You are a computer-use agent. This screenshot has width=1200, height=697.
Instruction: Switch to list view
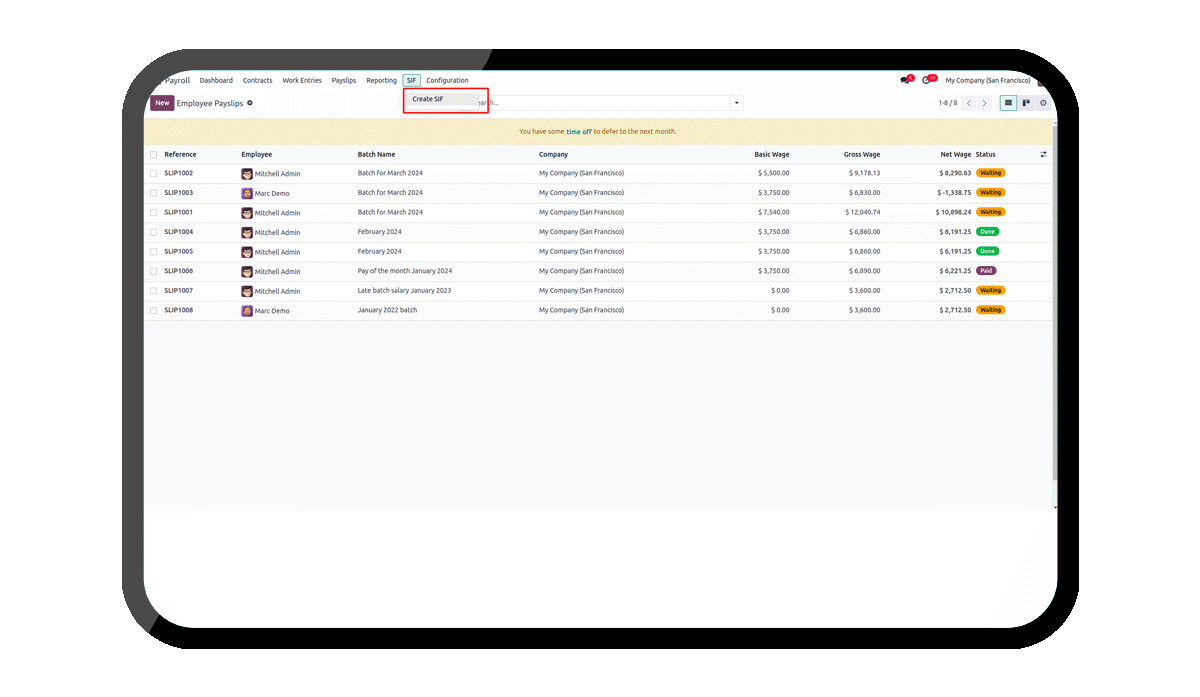1008,103
